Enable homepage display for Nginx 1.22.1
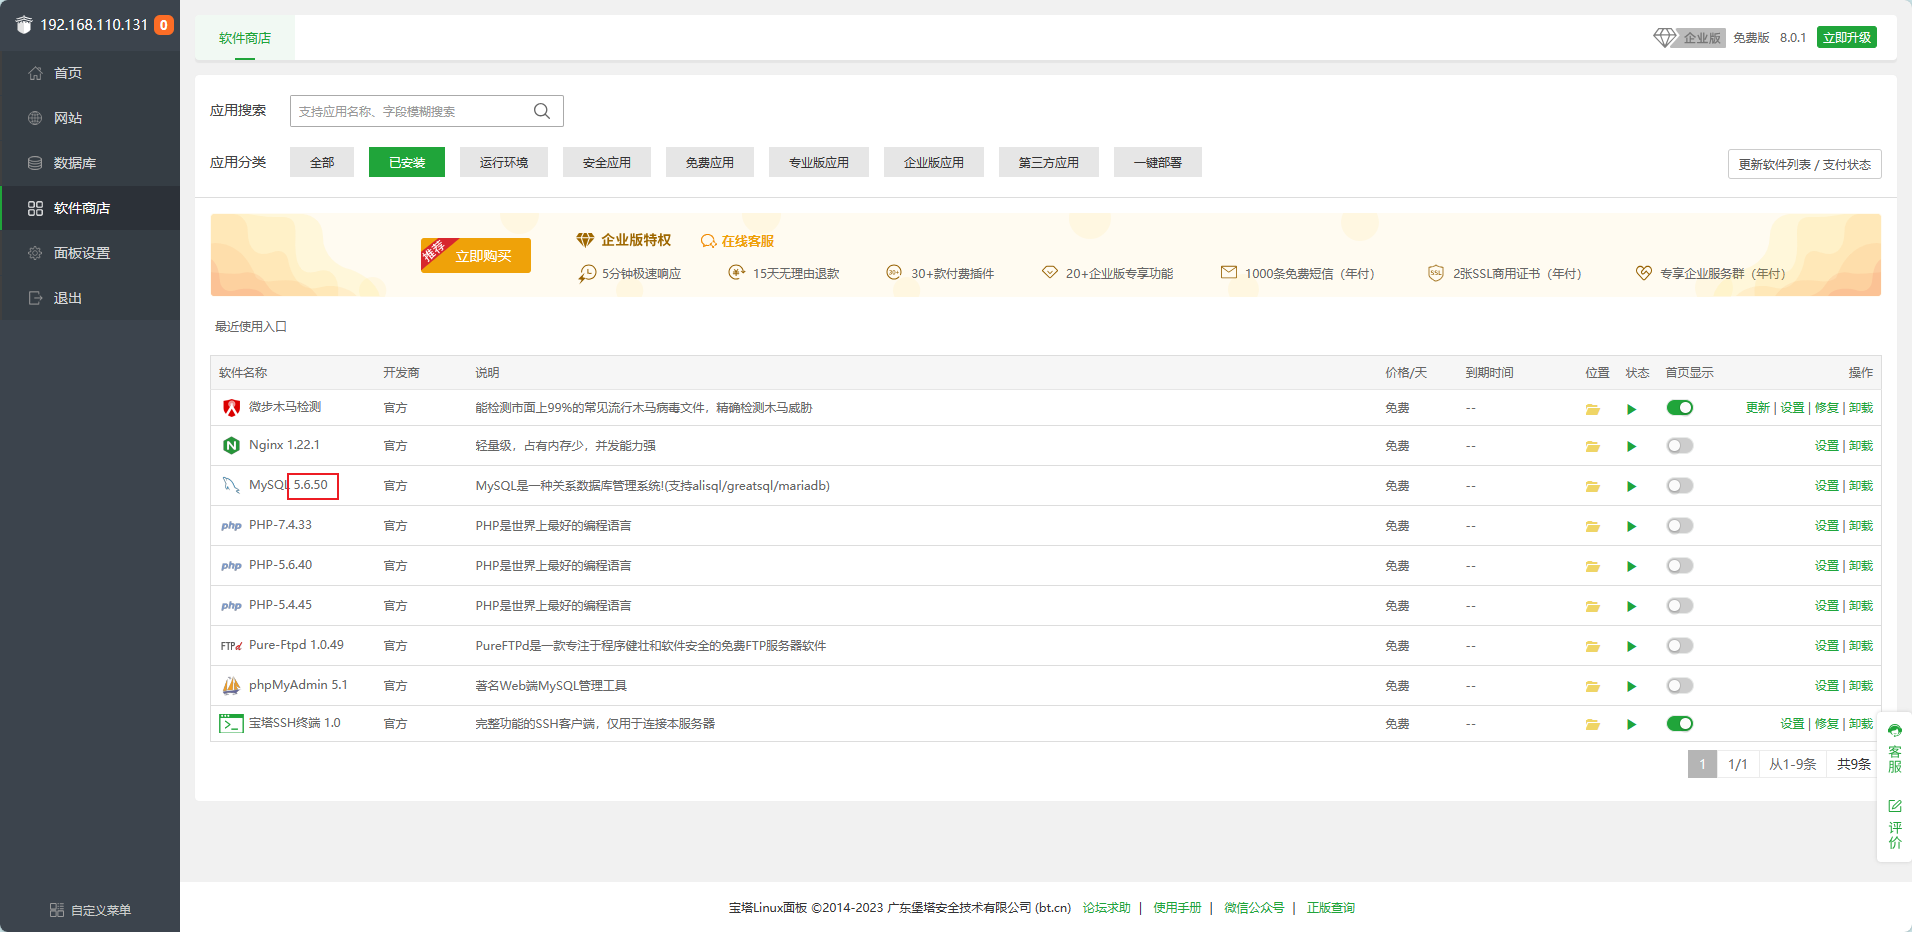 [1679, 446]
